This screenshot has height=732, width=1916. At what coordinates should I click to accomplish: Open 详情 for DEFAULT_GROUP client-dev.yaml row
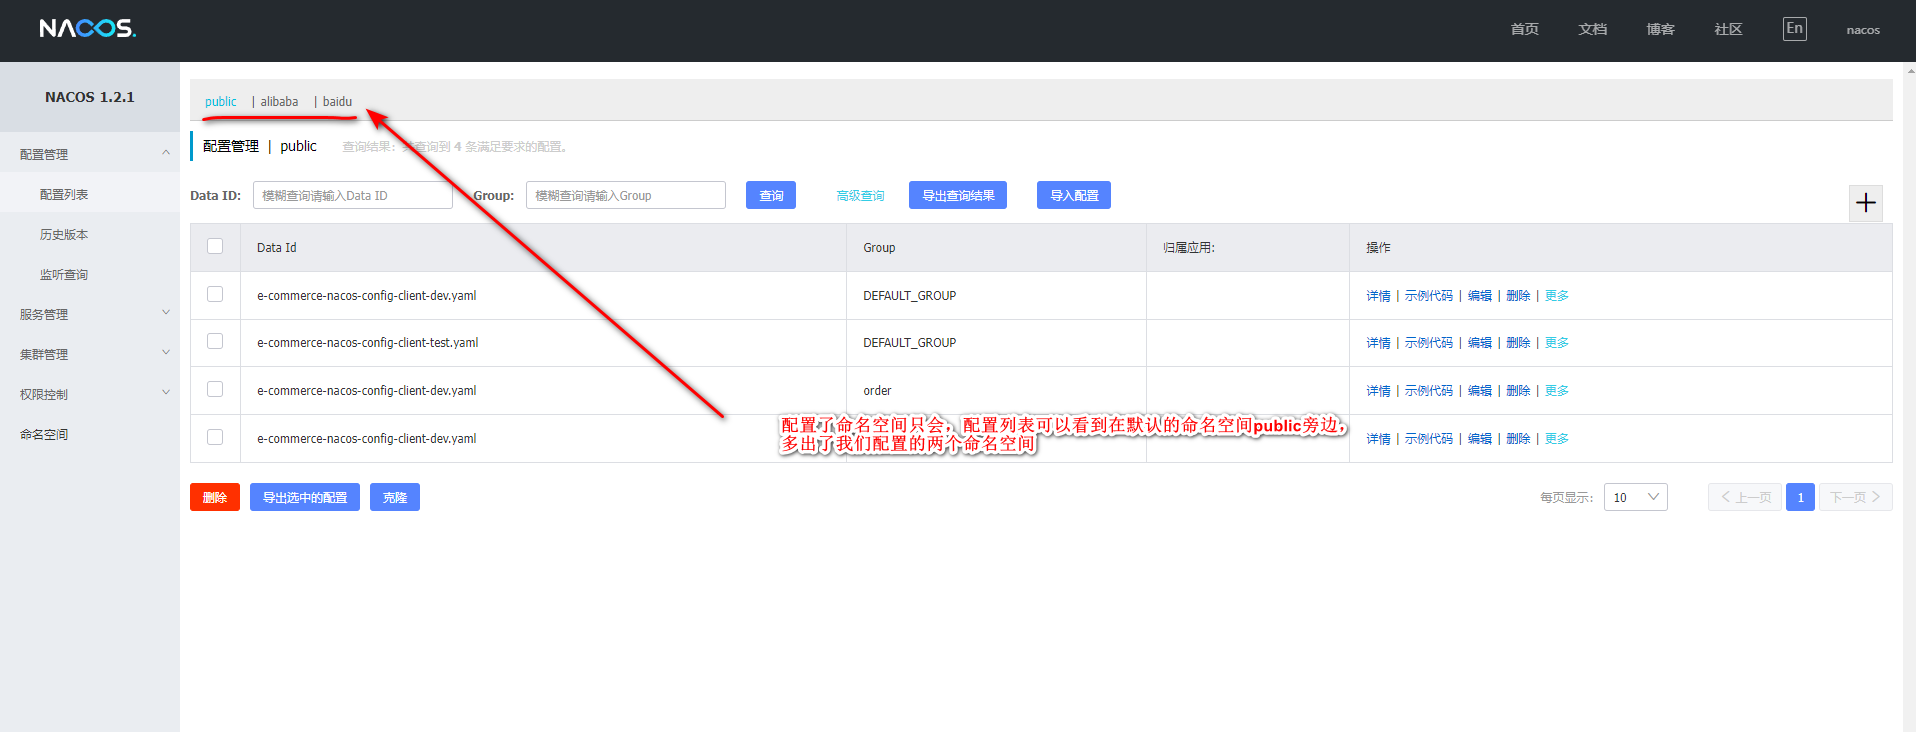coord(1378,295)
